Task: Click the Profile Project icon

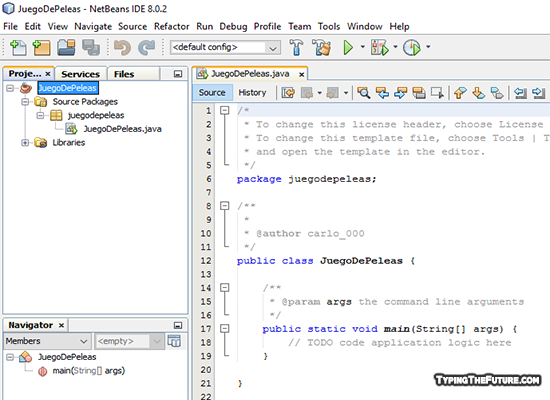Action: click(x=412, y=47)
